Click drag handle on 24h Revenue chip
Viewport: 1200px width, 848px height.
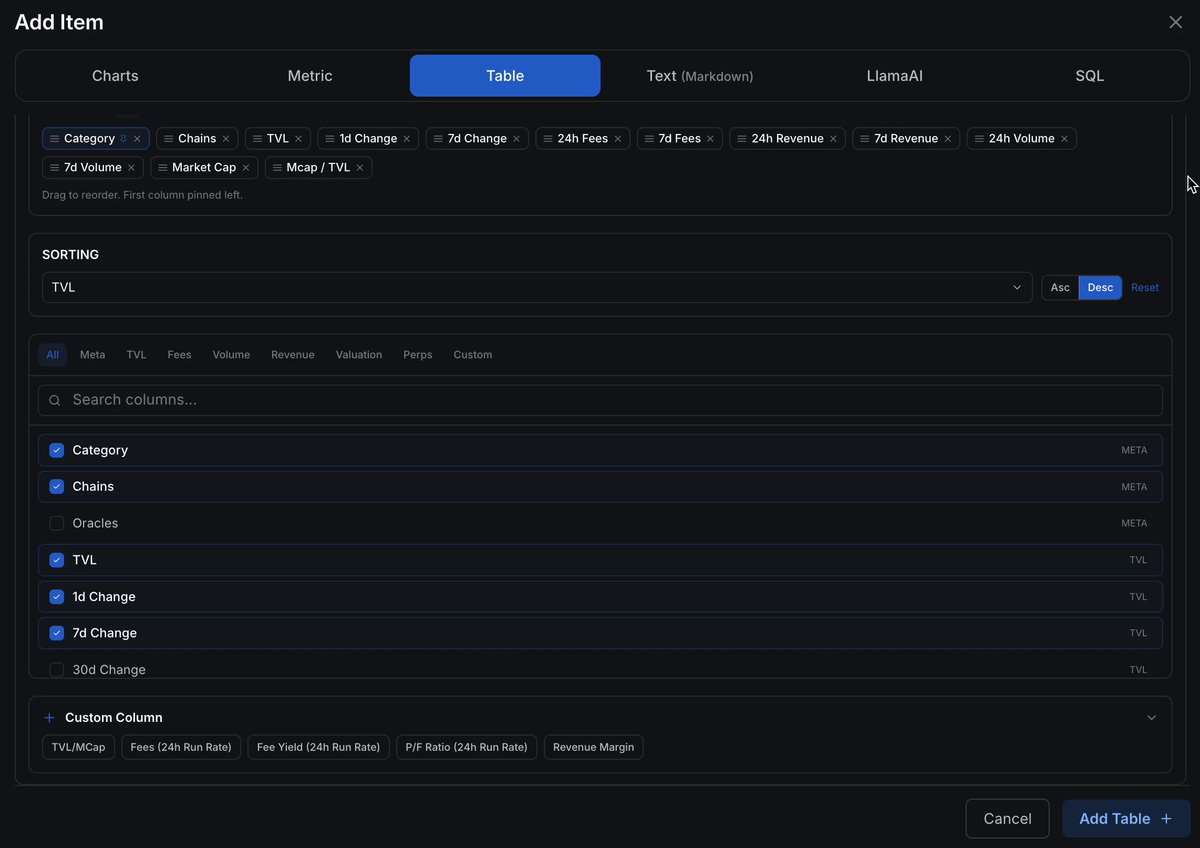point(742,139)
